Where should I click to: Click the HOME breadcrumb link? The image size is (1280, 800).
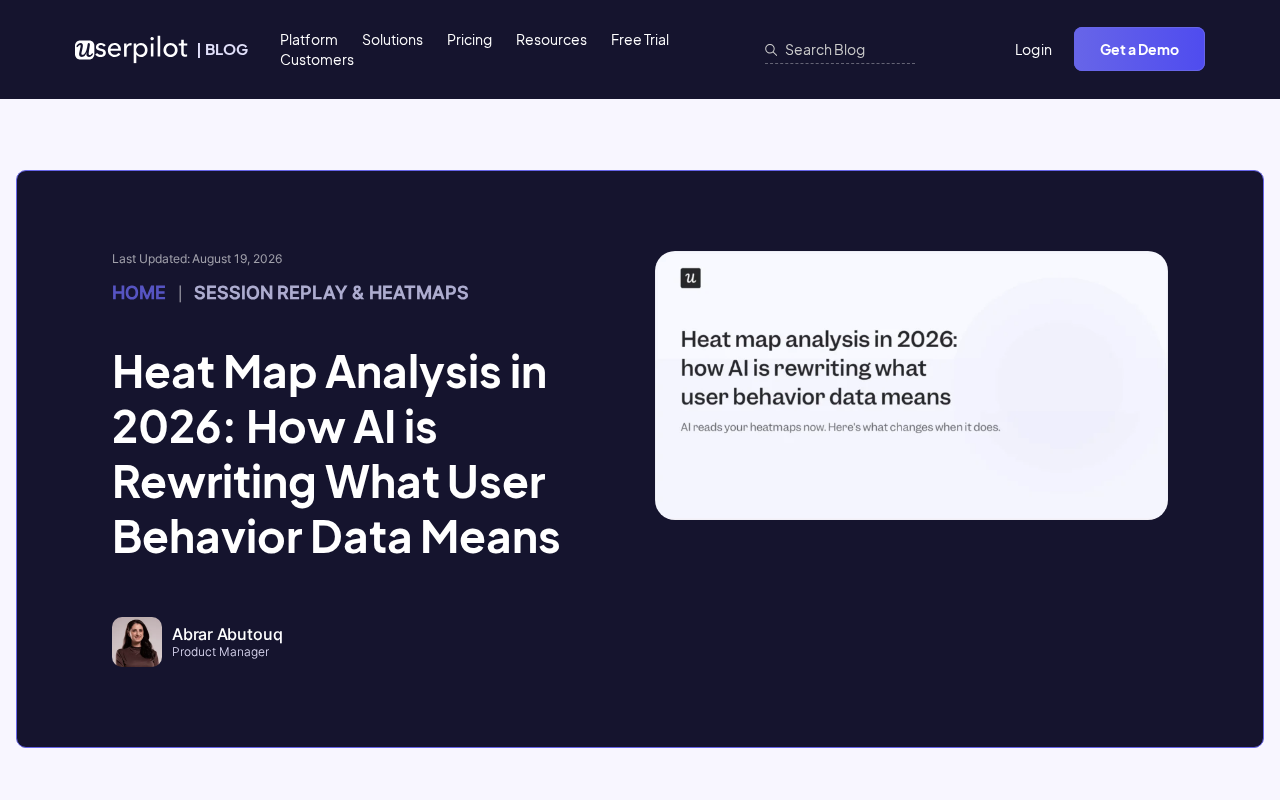[139, 292]
